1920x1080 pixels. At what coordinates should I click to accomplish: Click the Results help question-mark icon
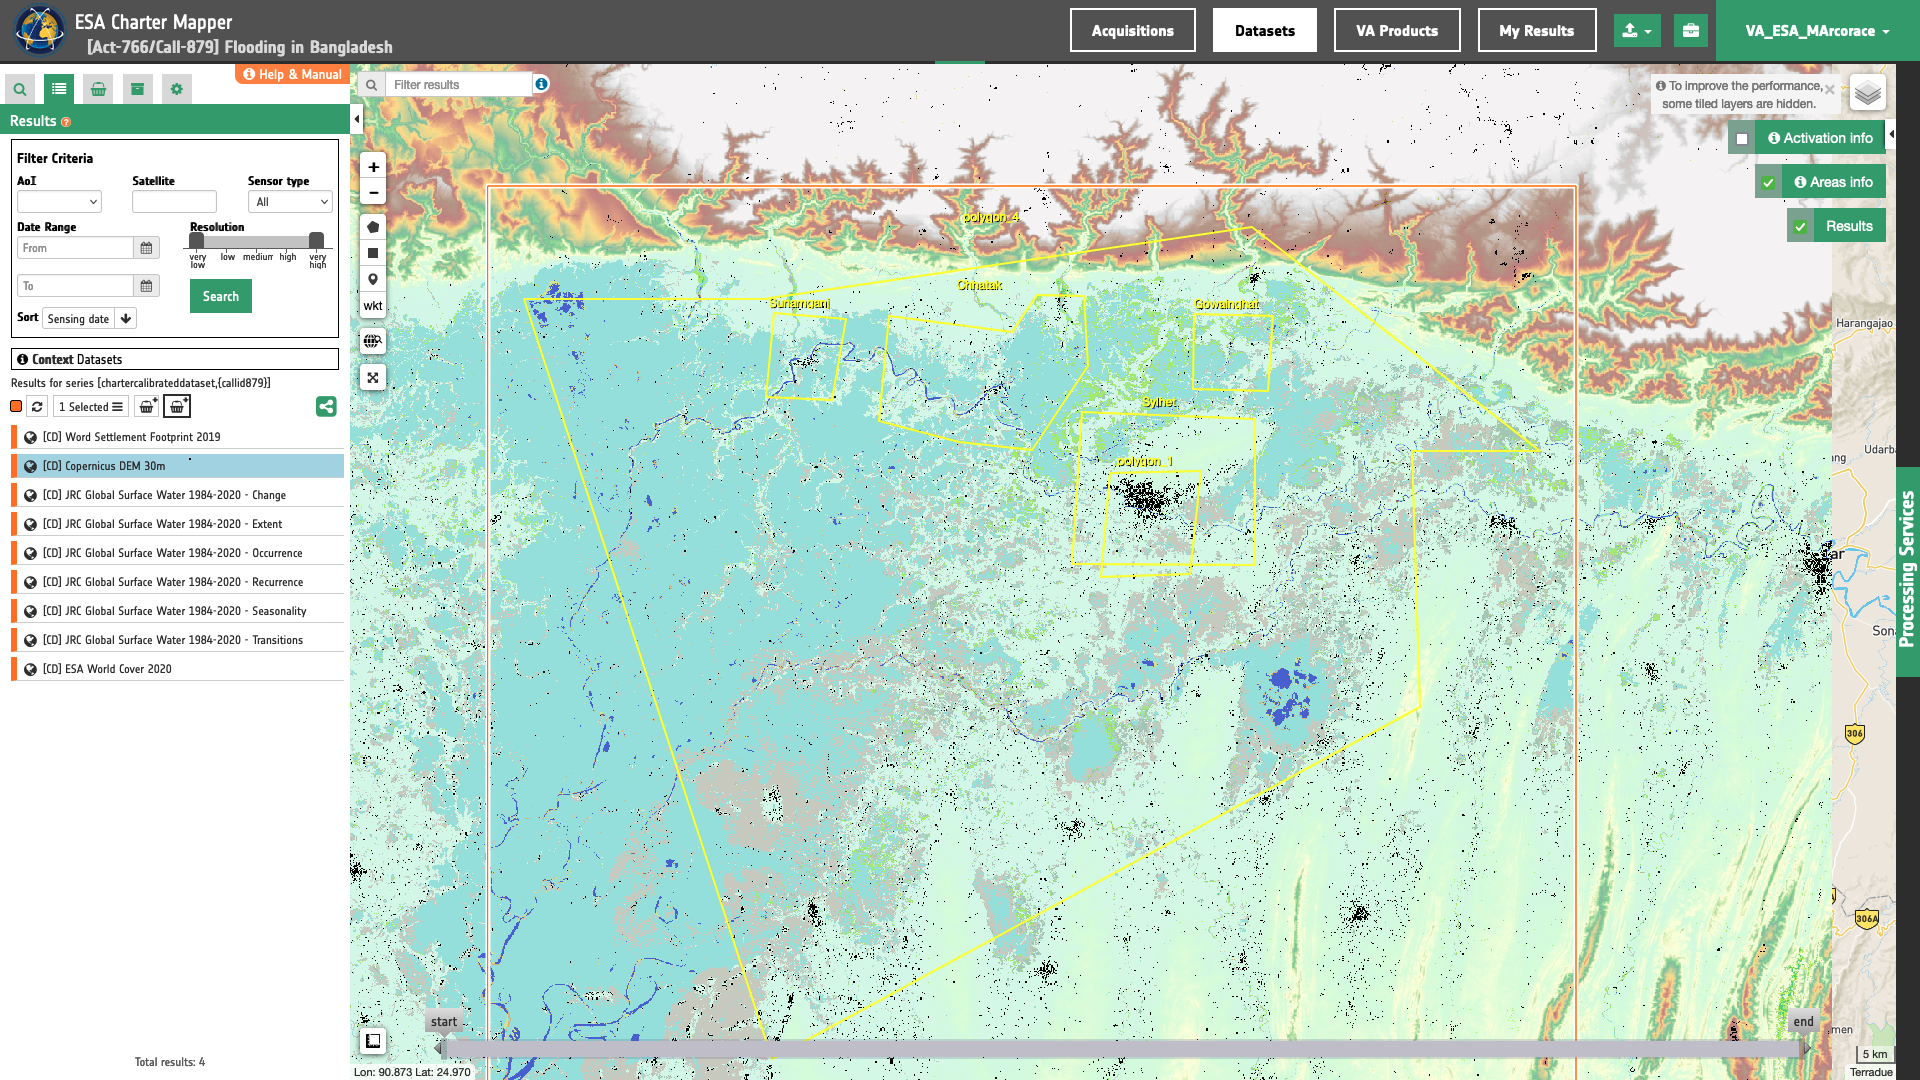click(x=66, y=122)
